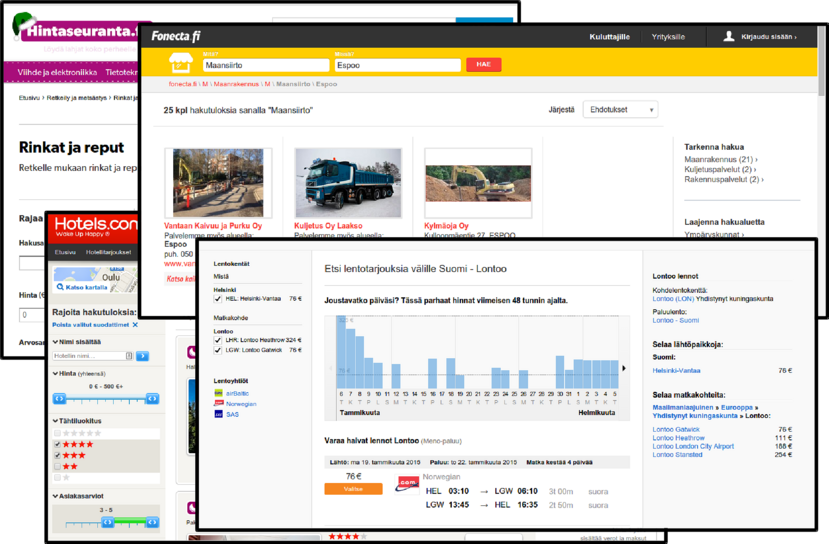Click the user profile icon beside Kirjaudu sisään
This screenshot has height=544, width=829.
click(x=729, y=36)
